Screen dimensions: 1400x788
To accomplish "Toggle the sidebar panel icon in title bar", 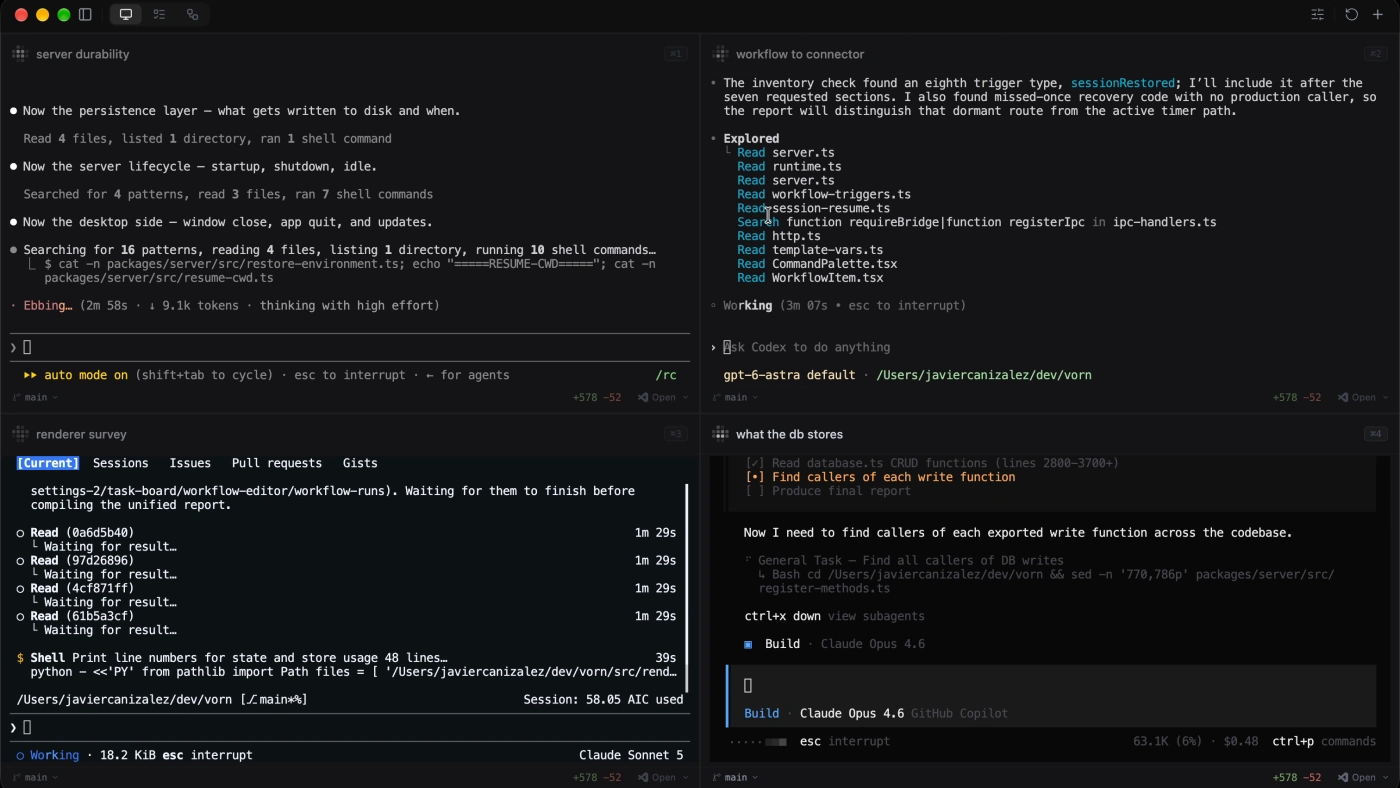I will click(x=85, y=14).
